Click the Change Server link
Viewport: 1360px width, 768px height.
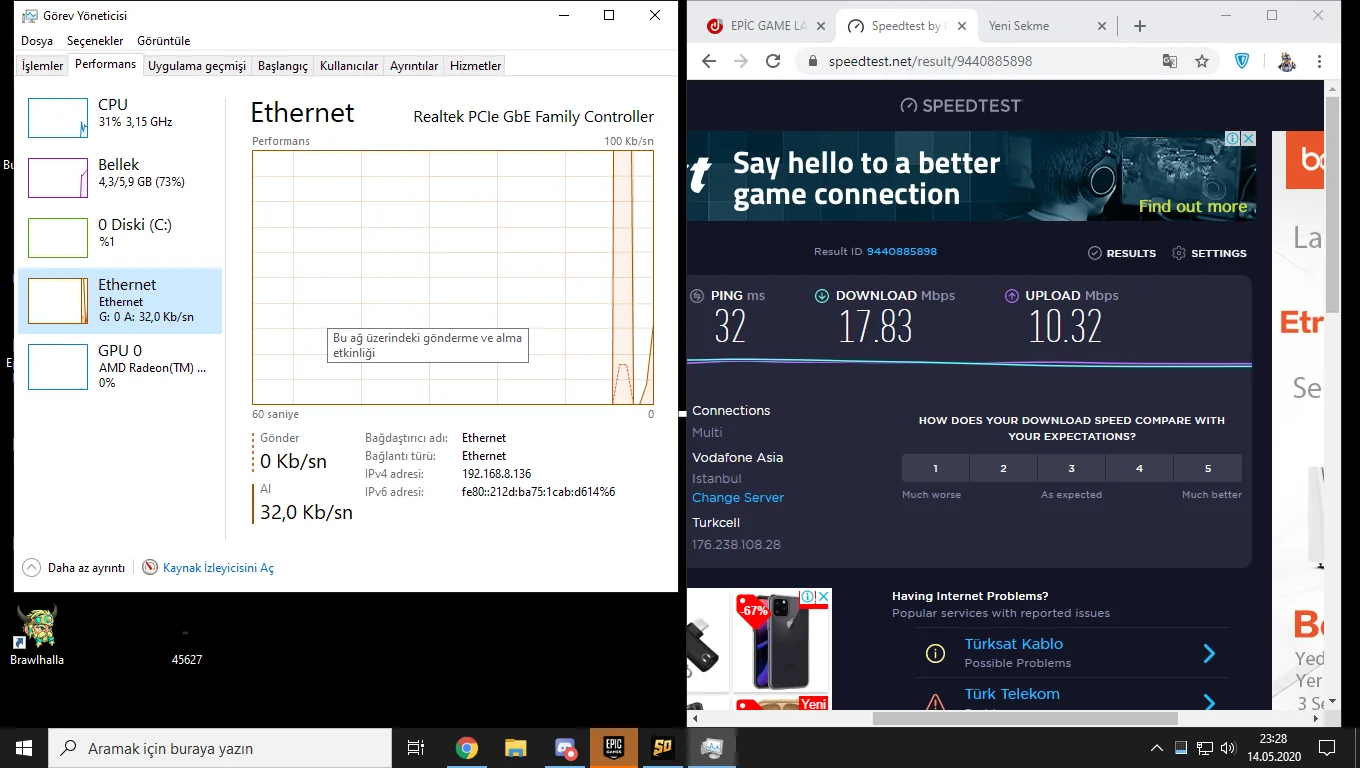point(738,498)
